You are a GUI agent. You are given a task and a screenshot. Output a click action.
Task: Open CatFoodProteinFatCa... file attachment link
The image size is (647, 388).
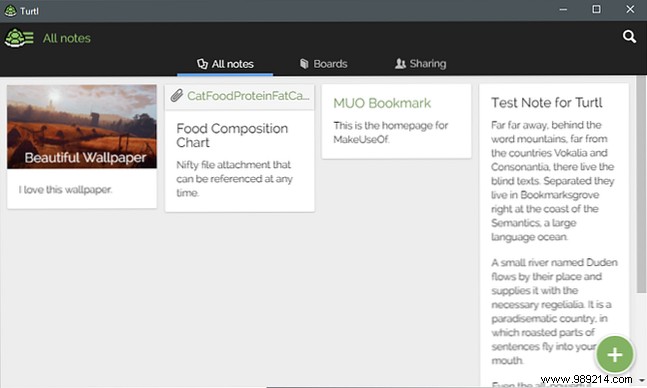coord(248,96)
